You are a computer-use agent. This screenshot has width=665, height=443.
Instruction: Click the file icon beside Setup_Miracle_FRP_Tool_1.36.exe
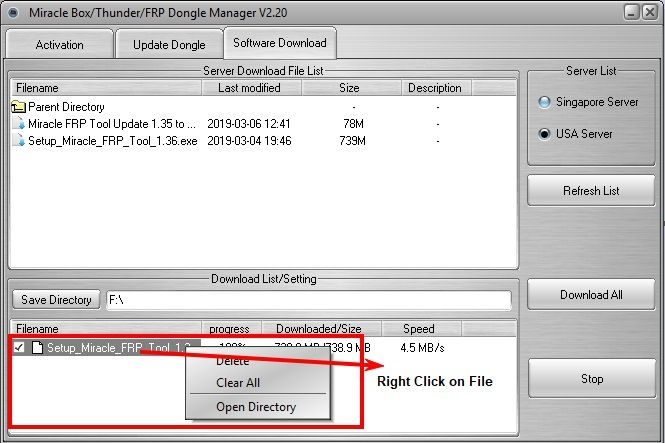19,140
